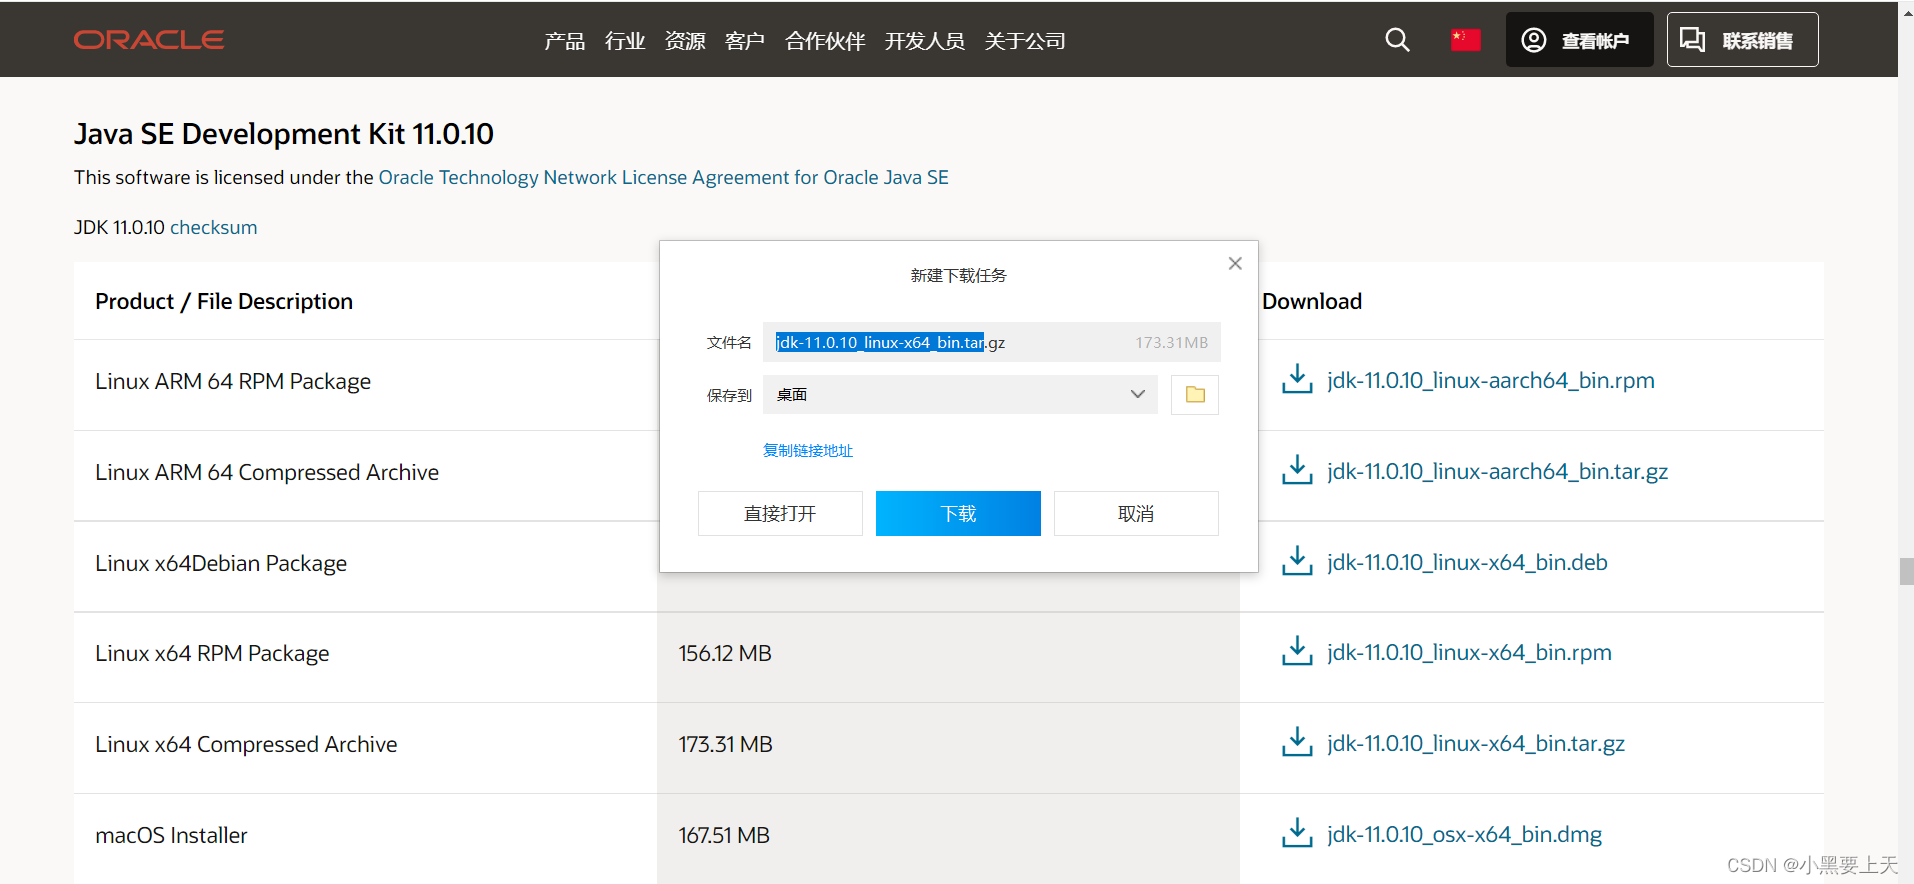The width and height of the screenshot is (1914, 884).
Task: Select the 173.31 MB size cell
Action: coord(725,744)
